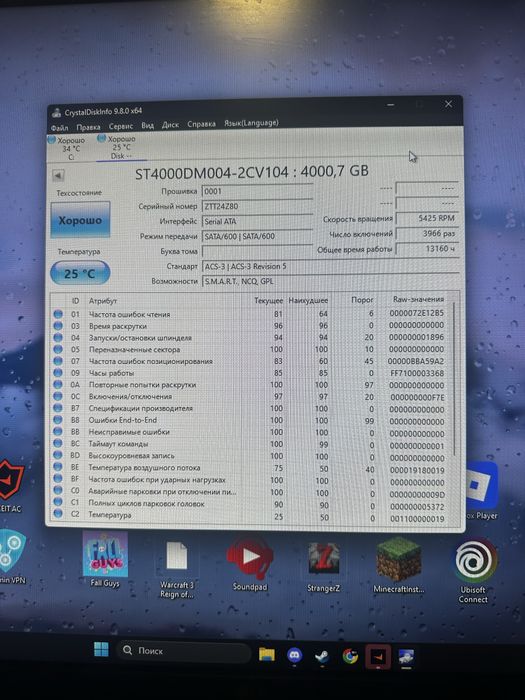Click the Серийный номер field
The image size is (525, 700).
click(x=257, y=207)
